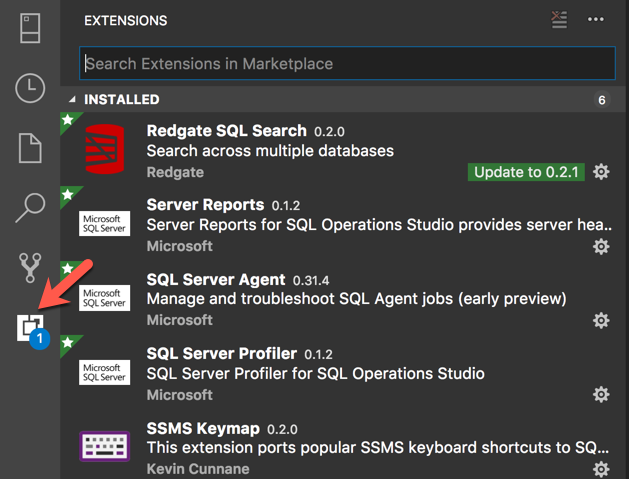Click 'Manage and troubleshoot SQL Agent jobs' description
629x479 pixels.
(x=357, y=299)
